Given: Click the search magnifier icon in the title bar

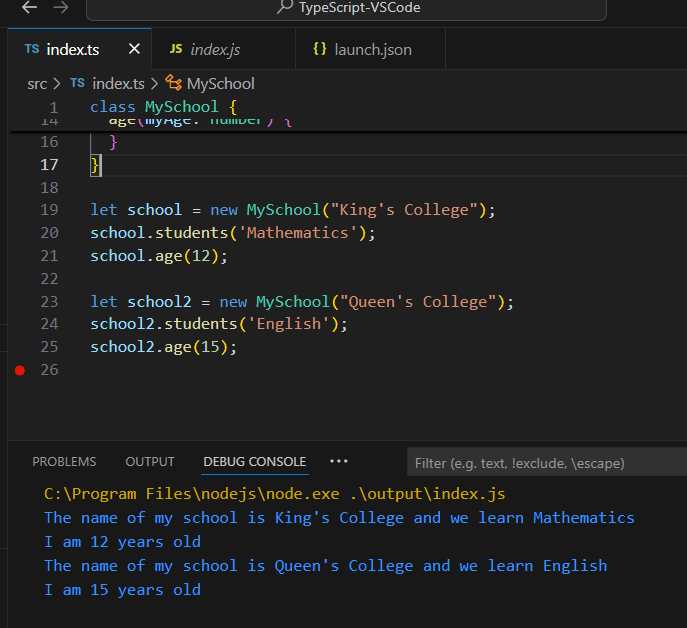Looking at the screenshot, I should coord(285,6).
